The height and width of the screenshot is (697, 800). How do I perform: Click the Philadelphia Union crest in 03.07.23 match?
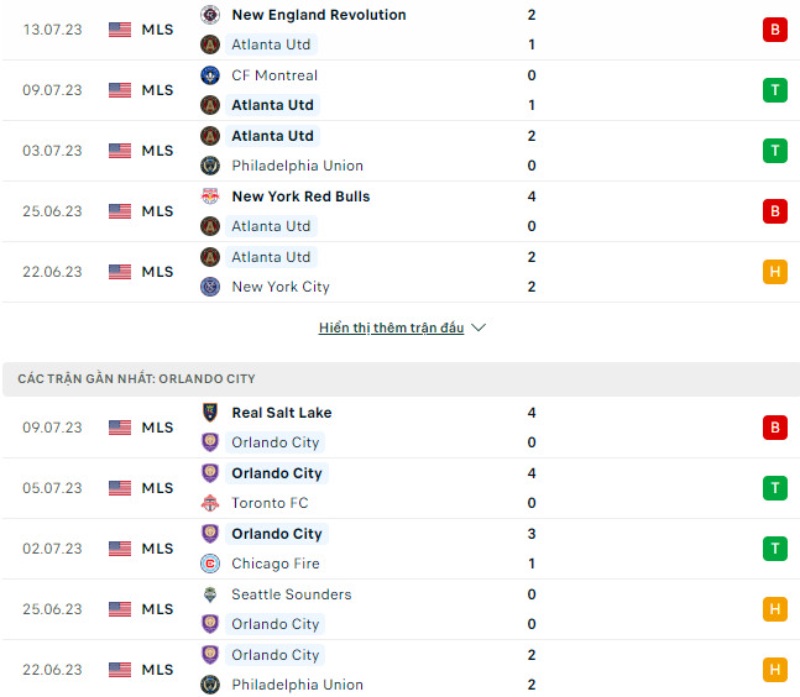pyautogui.click(x=210, y=166)
